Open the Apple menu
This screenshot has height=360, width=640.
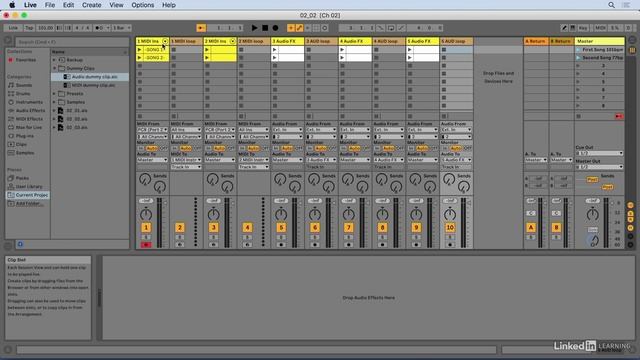(x=12, y=5)
